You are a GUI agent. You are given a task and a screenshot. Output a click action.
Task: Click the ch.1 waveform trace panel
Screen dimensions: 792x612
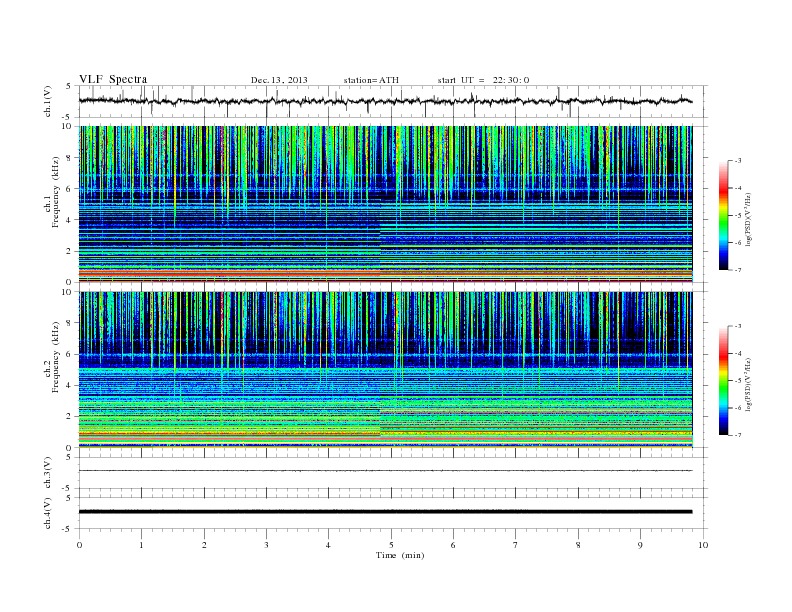click(393, 101)
